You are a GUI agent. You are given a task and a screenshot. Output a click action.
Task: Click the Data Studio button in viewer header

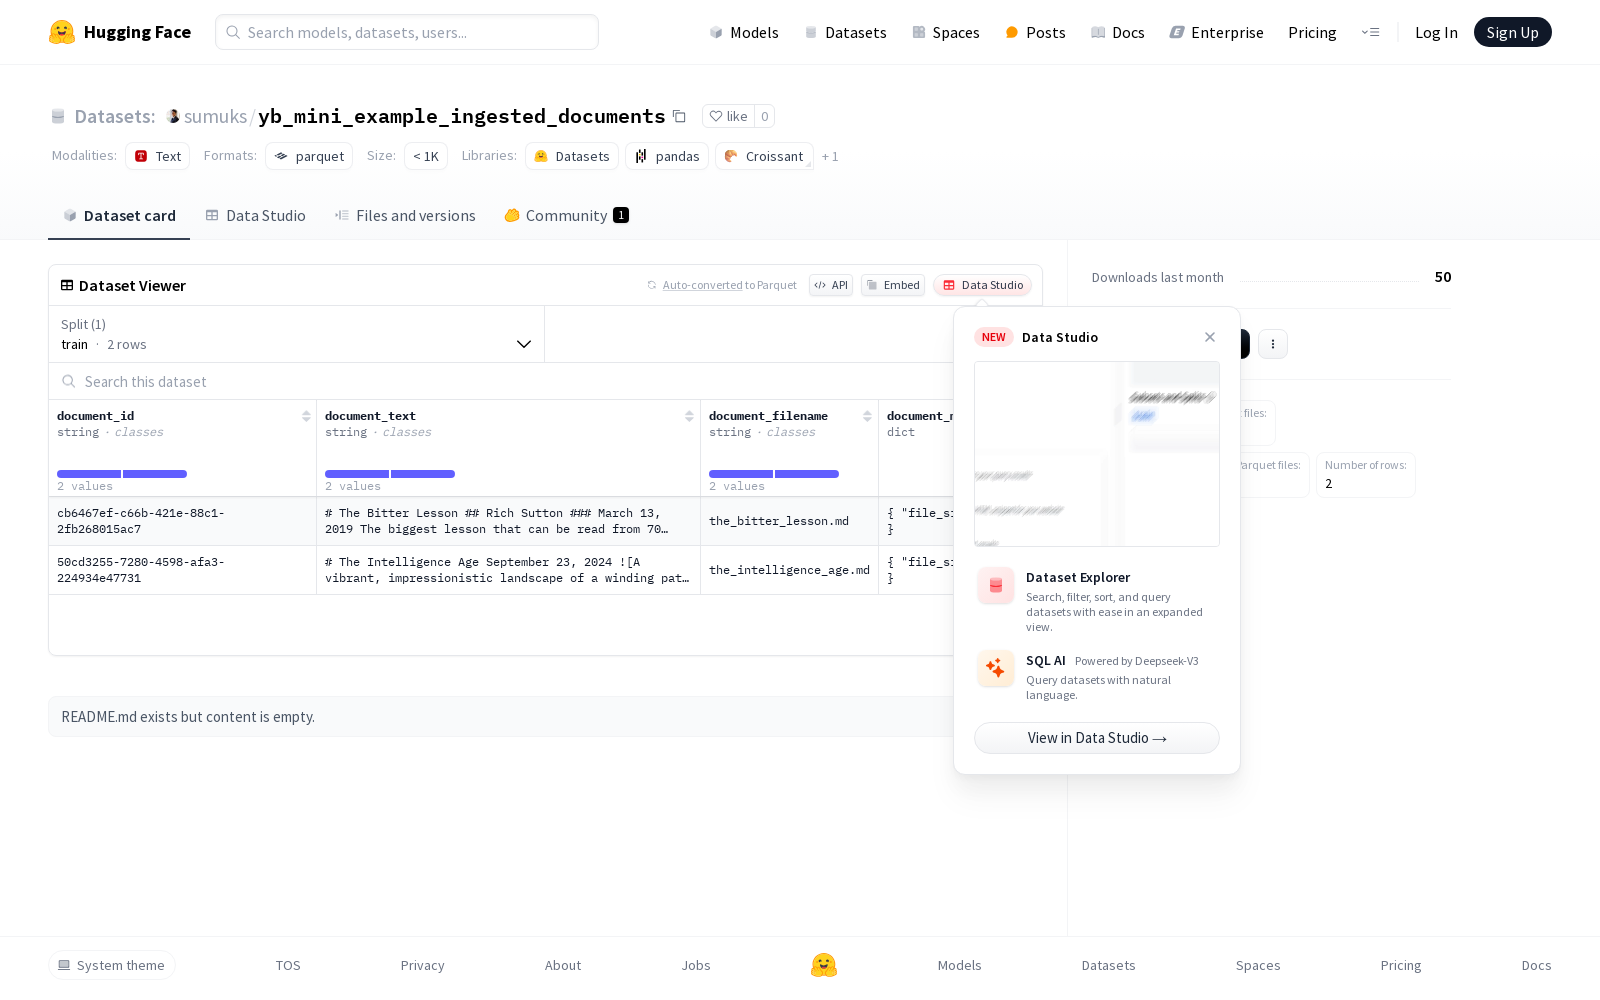tap(983, 285)
